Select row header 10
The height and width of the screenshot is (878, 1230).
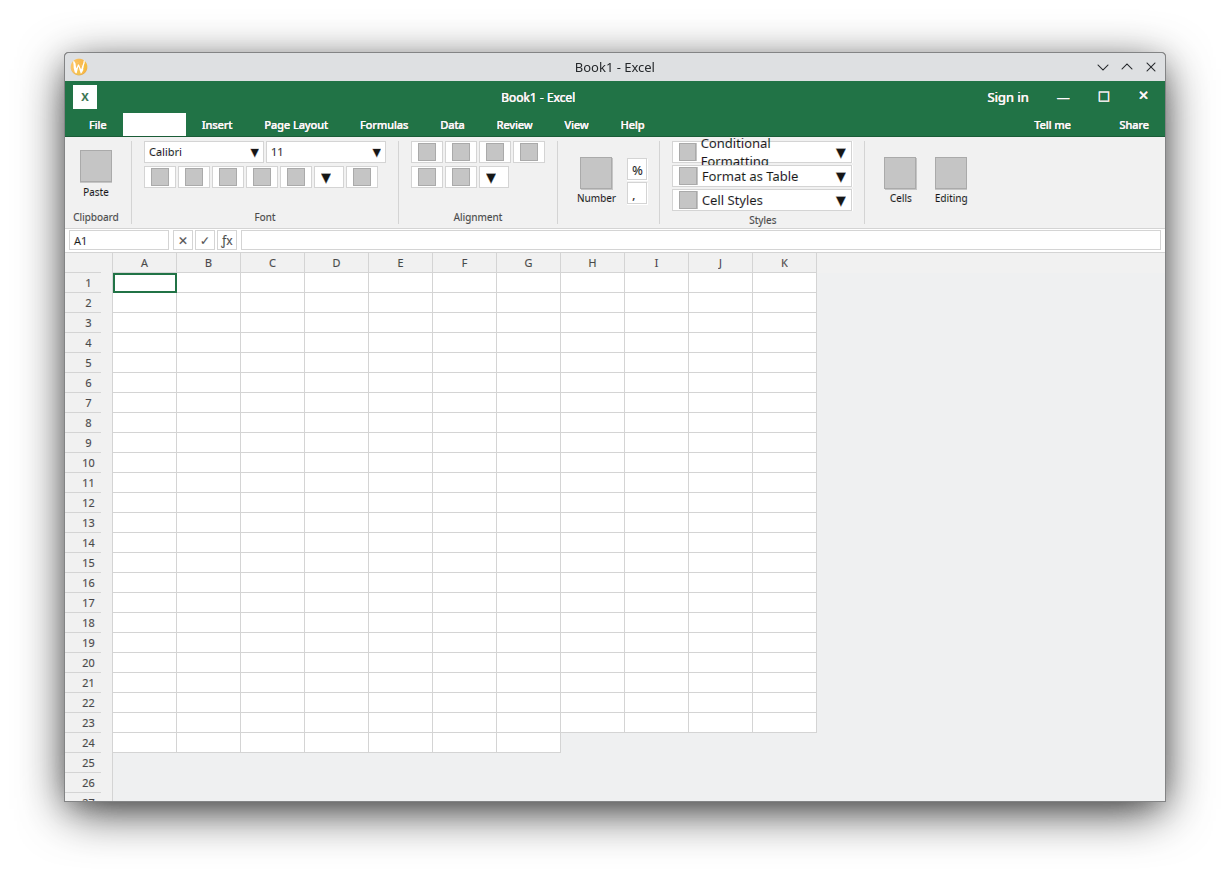point(89,463)
